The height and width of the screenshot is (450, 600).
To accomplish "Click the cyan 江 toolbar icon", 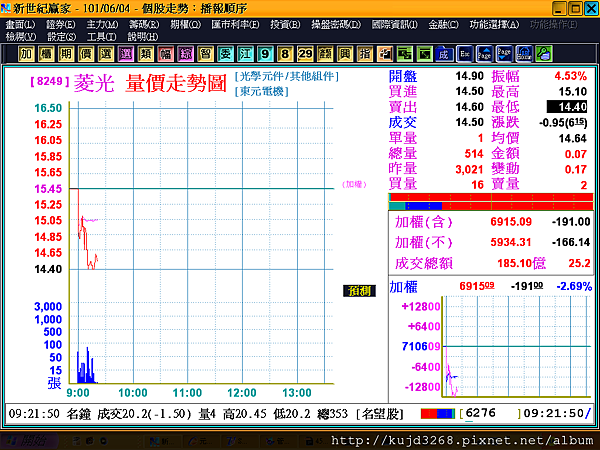I will (x=245, y=54).
